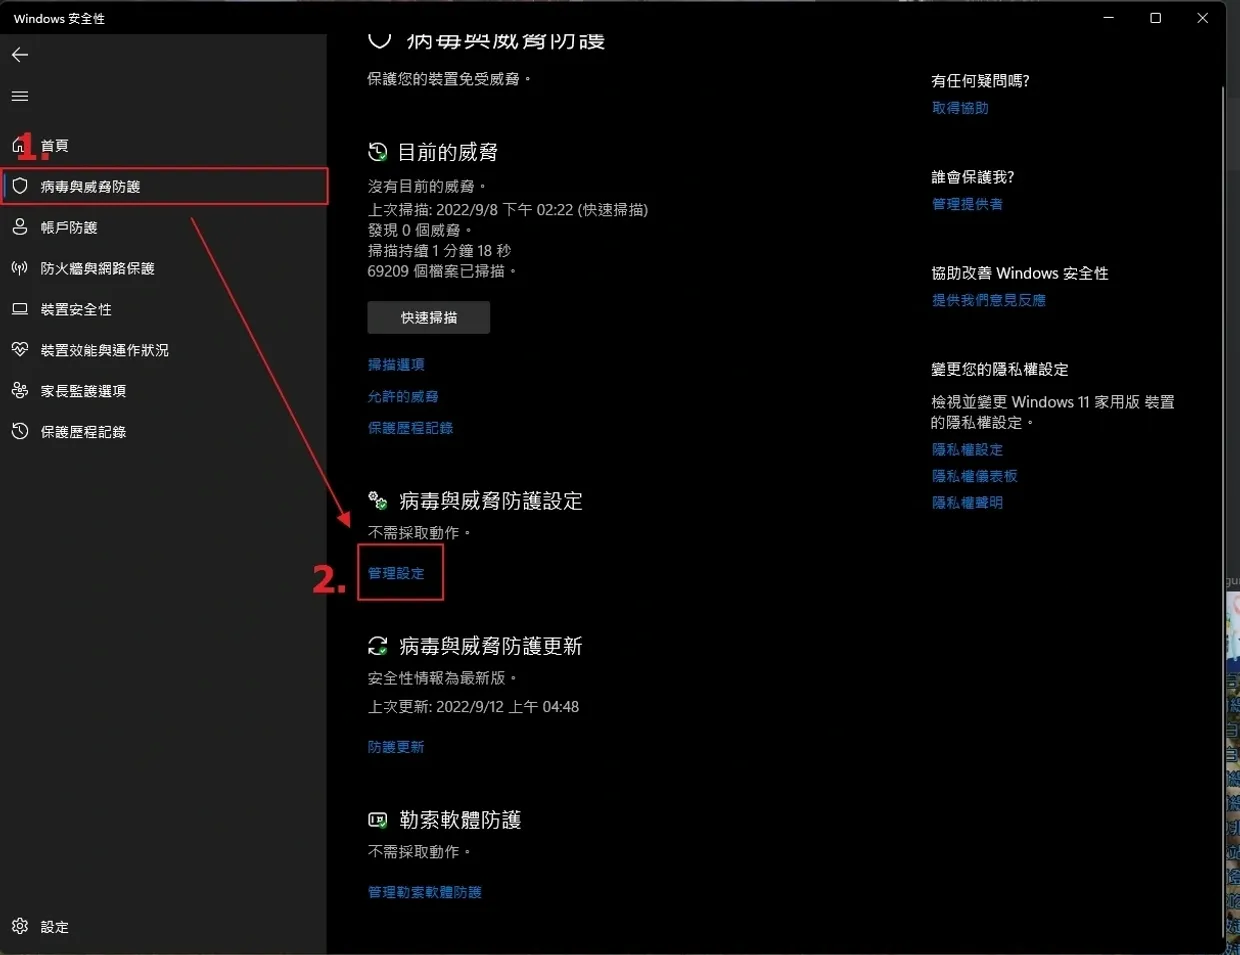Click the ransomware icon beside 勒索軟體防護
Viewport: 1240px width, 955px height.
tap(378, 820)
